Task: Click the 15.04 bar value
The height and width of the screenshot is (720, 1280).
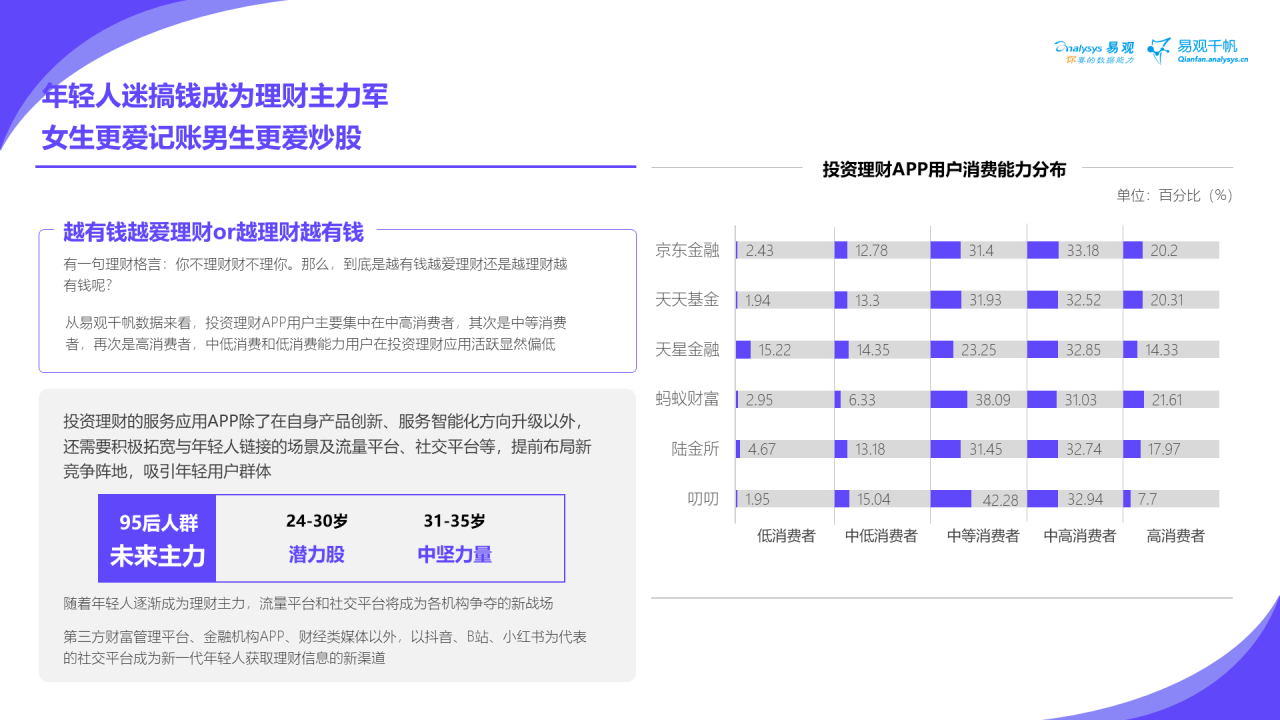Action: 873,499
